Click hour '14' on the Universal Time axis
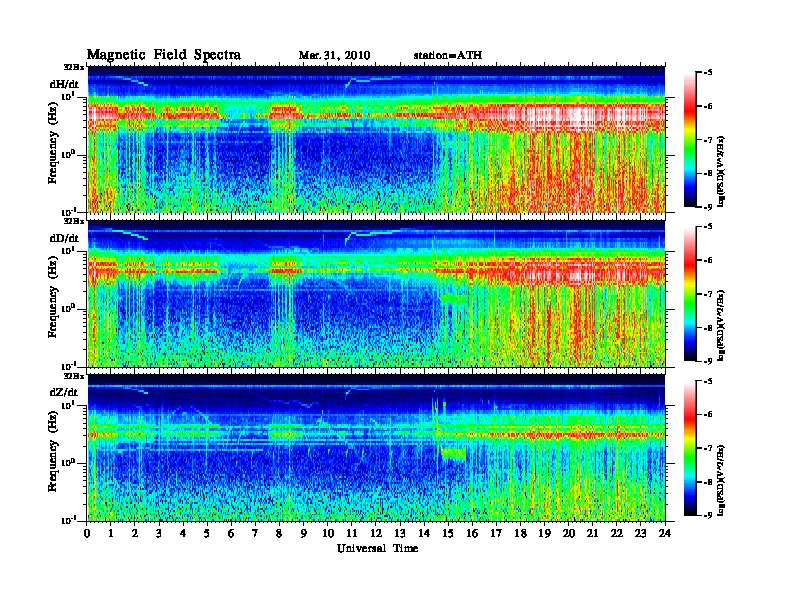 pyautogui.click(x=424, y=534)
